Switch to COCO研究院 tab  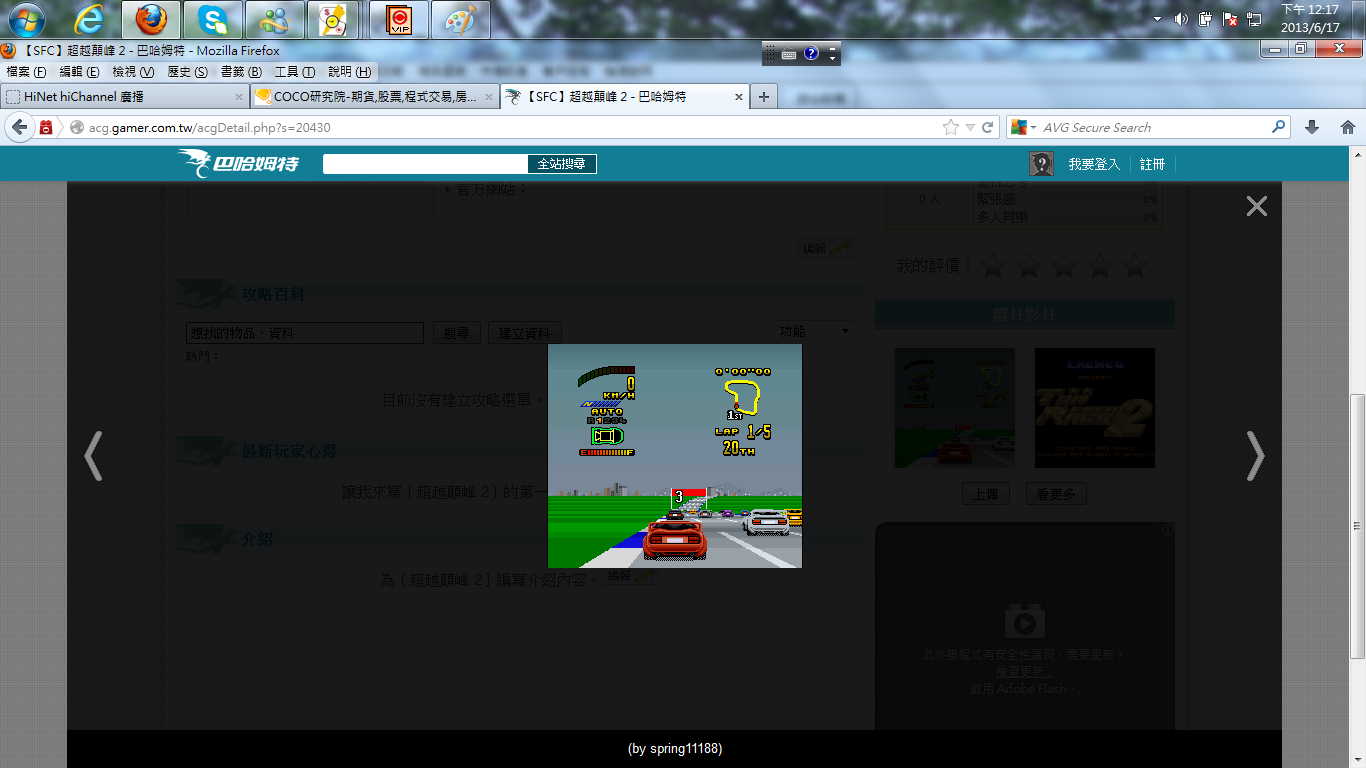[x=374, y=97]
